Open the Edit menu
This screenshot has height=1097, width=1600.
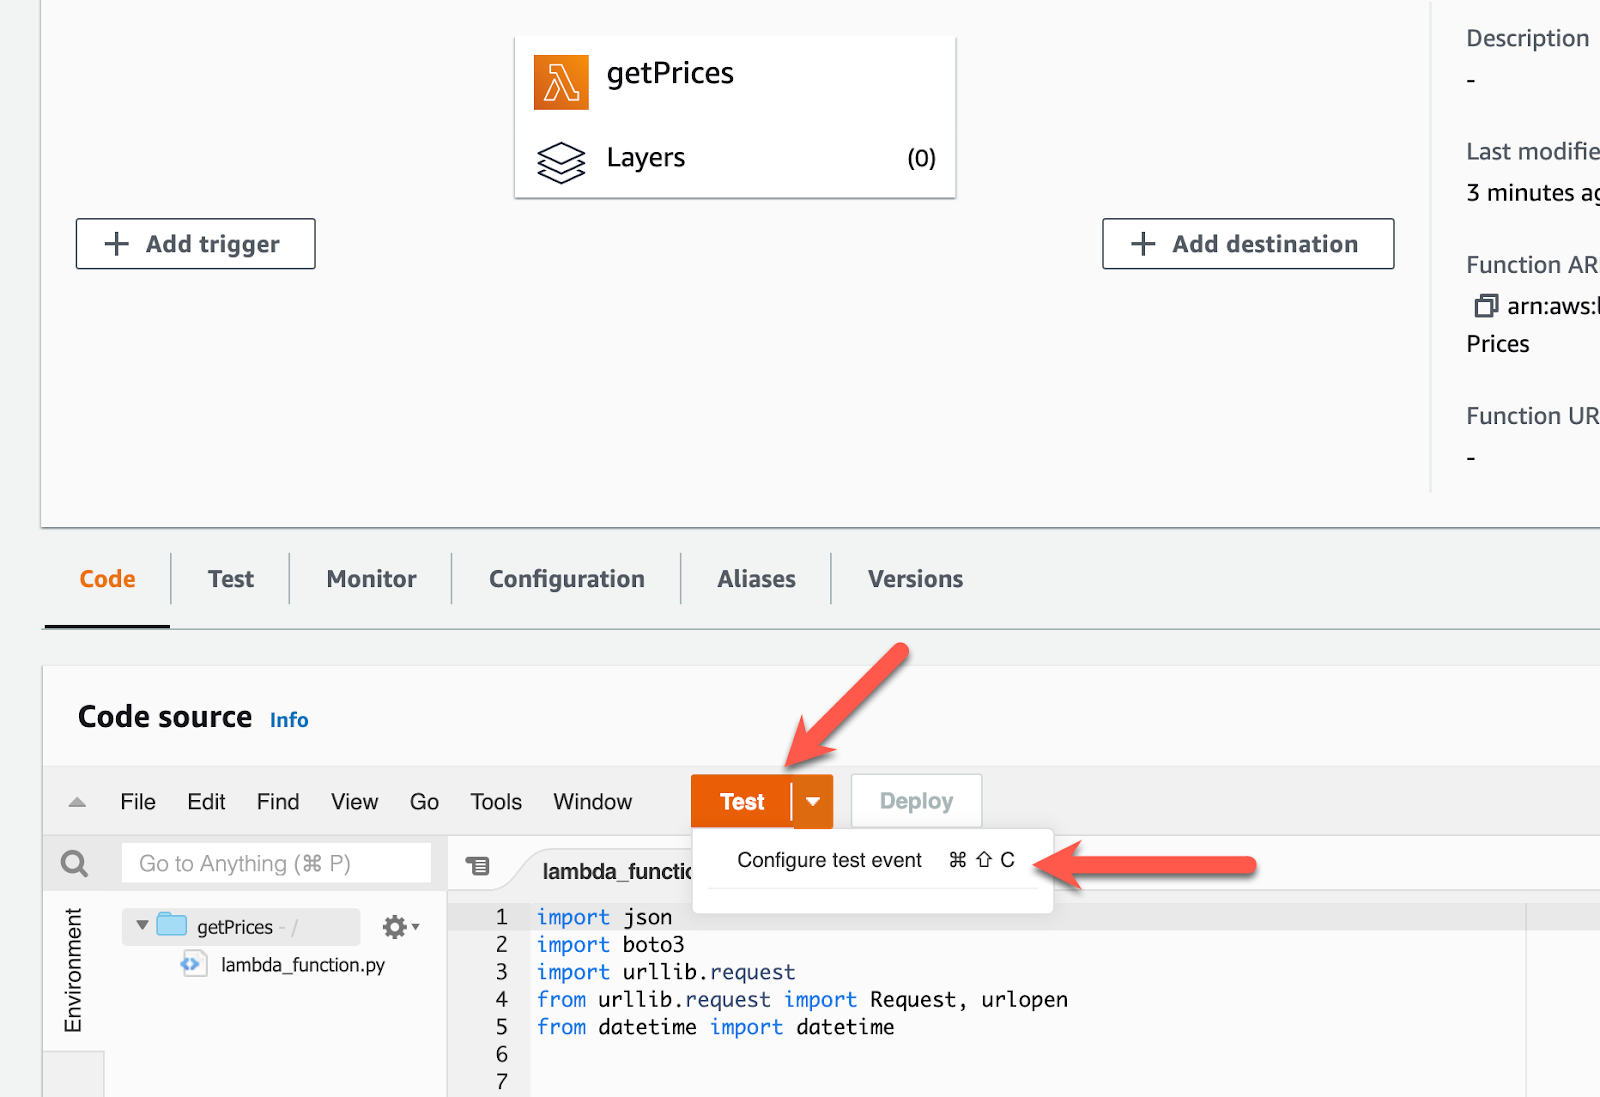click(206, 802)
